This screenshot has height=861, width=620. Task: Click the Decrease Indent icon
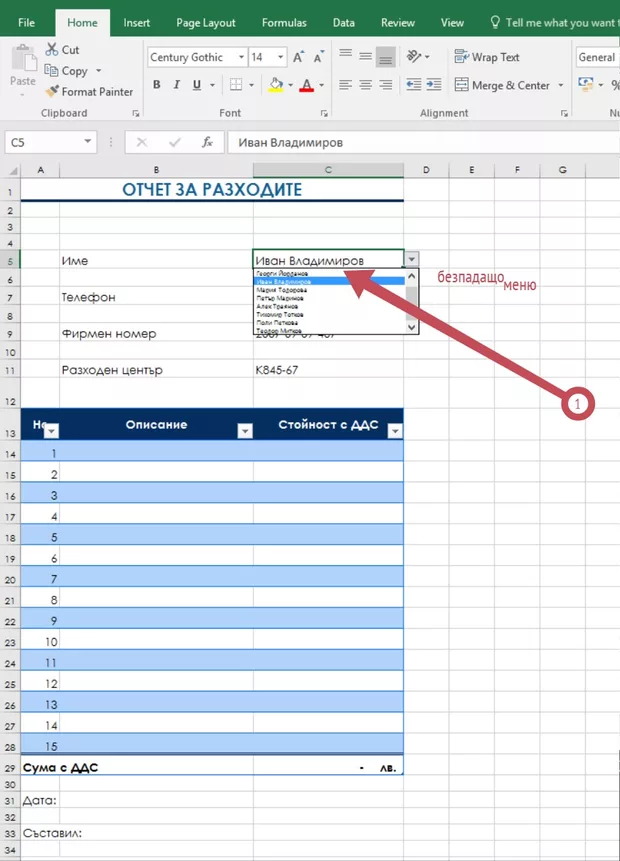(x=414, y=85)
